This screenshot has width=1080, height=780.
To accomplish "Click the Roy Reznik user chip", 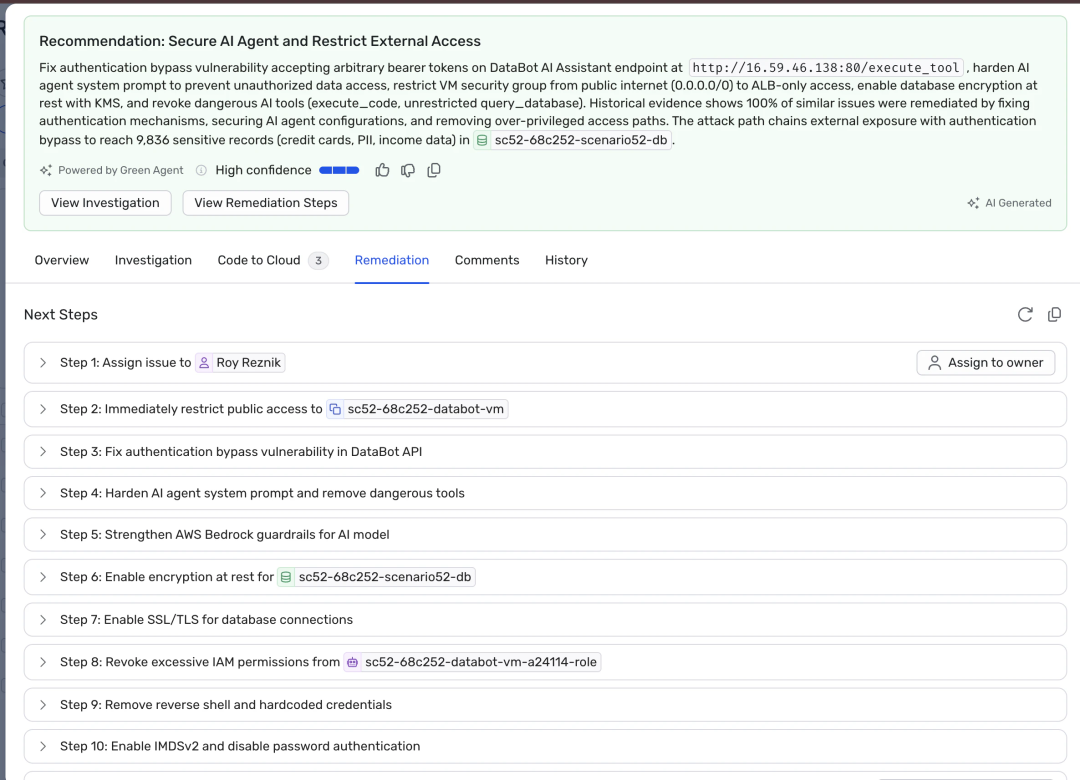I will pos(240,363).
